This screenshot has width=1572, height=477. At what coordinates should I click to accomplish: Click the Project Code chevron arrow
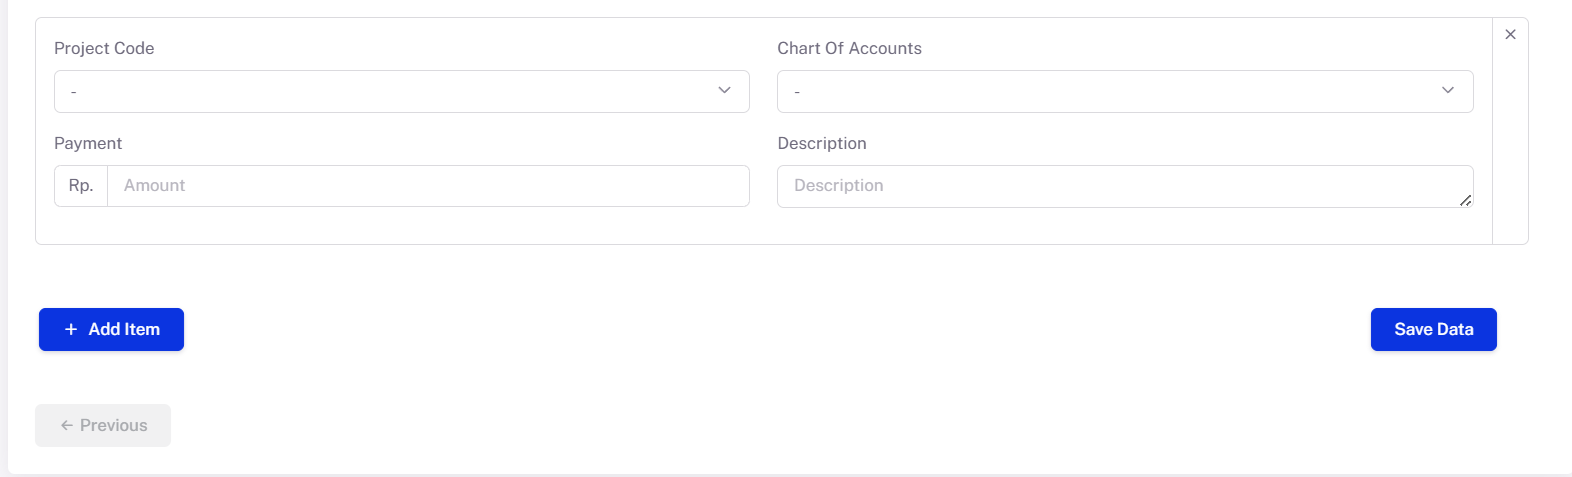click(x=724, y=90)
